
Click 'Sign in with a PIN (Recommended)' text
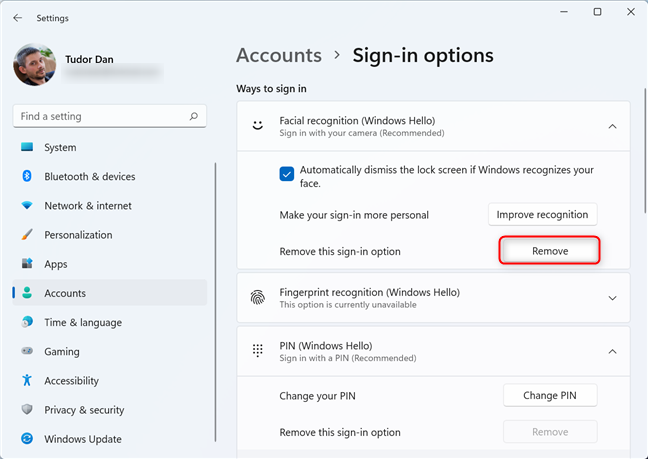348,358
